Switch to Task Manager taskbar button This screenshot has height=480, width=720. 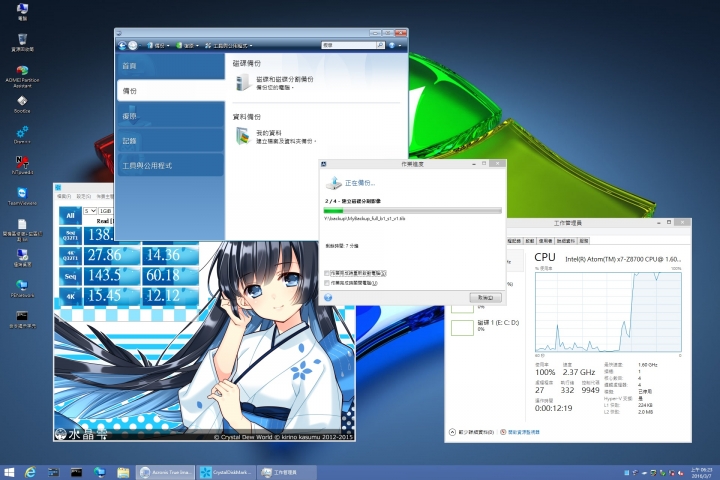[x=286, y=472]
